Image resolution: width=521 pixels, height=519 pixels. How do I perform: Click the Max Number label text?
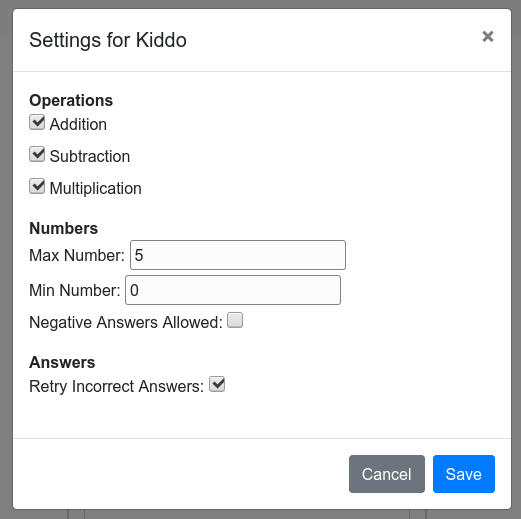tap(77, 255)
